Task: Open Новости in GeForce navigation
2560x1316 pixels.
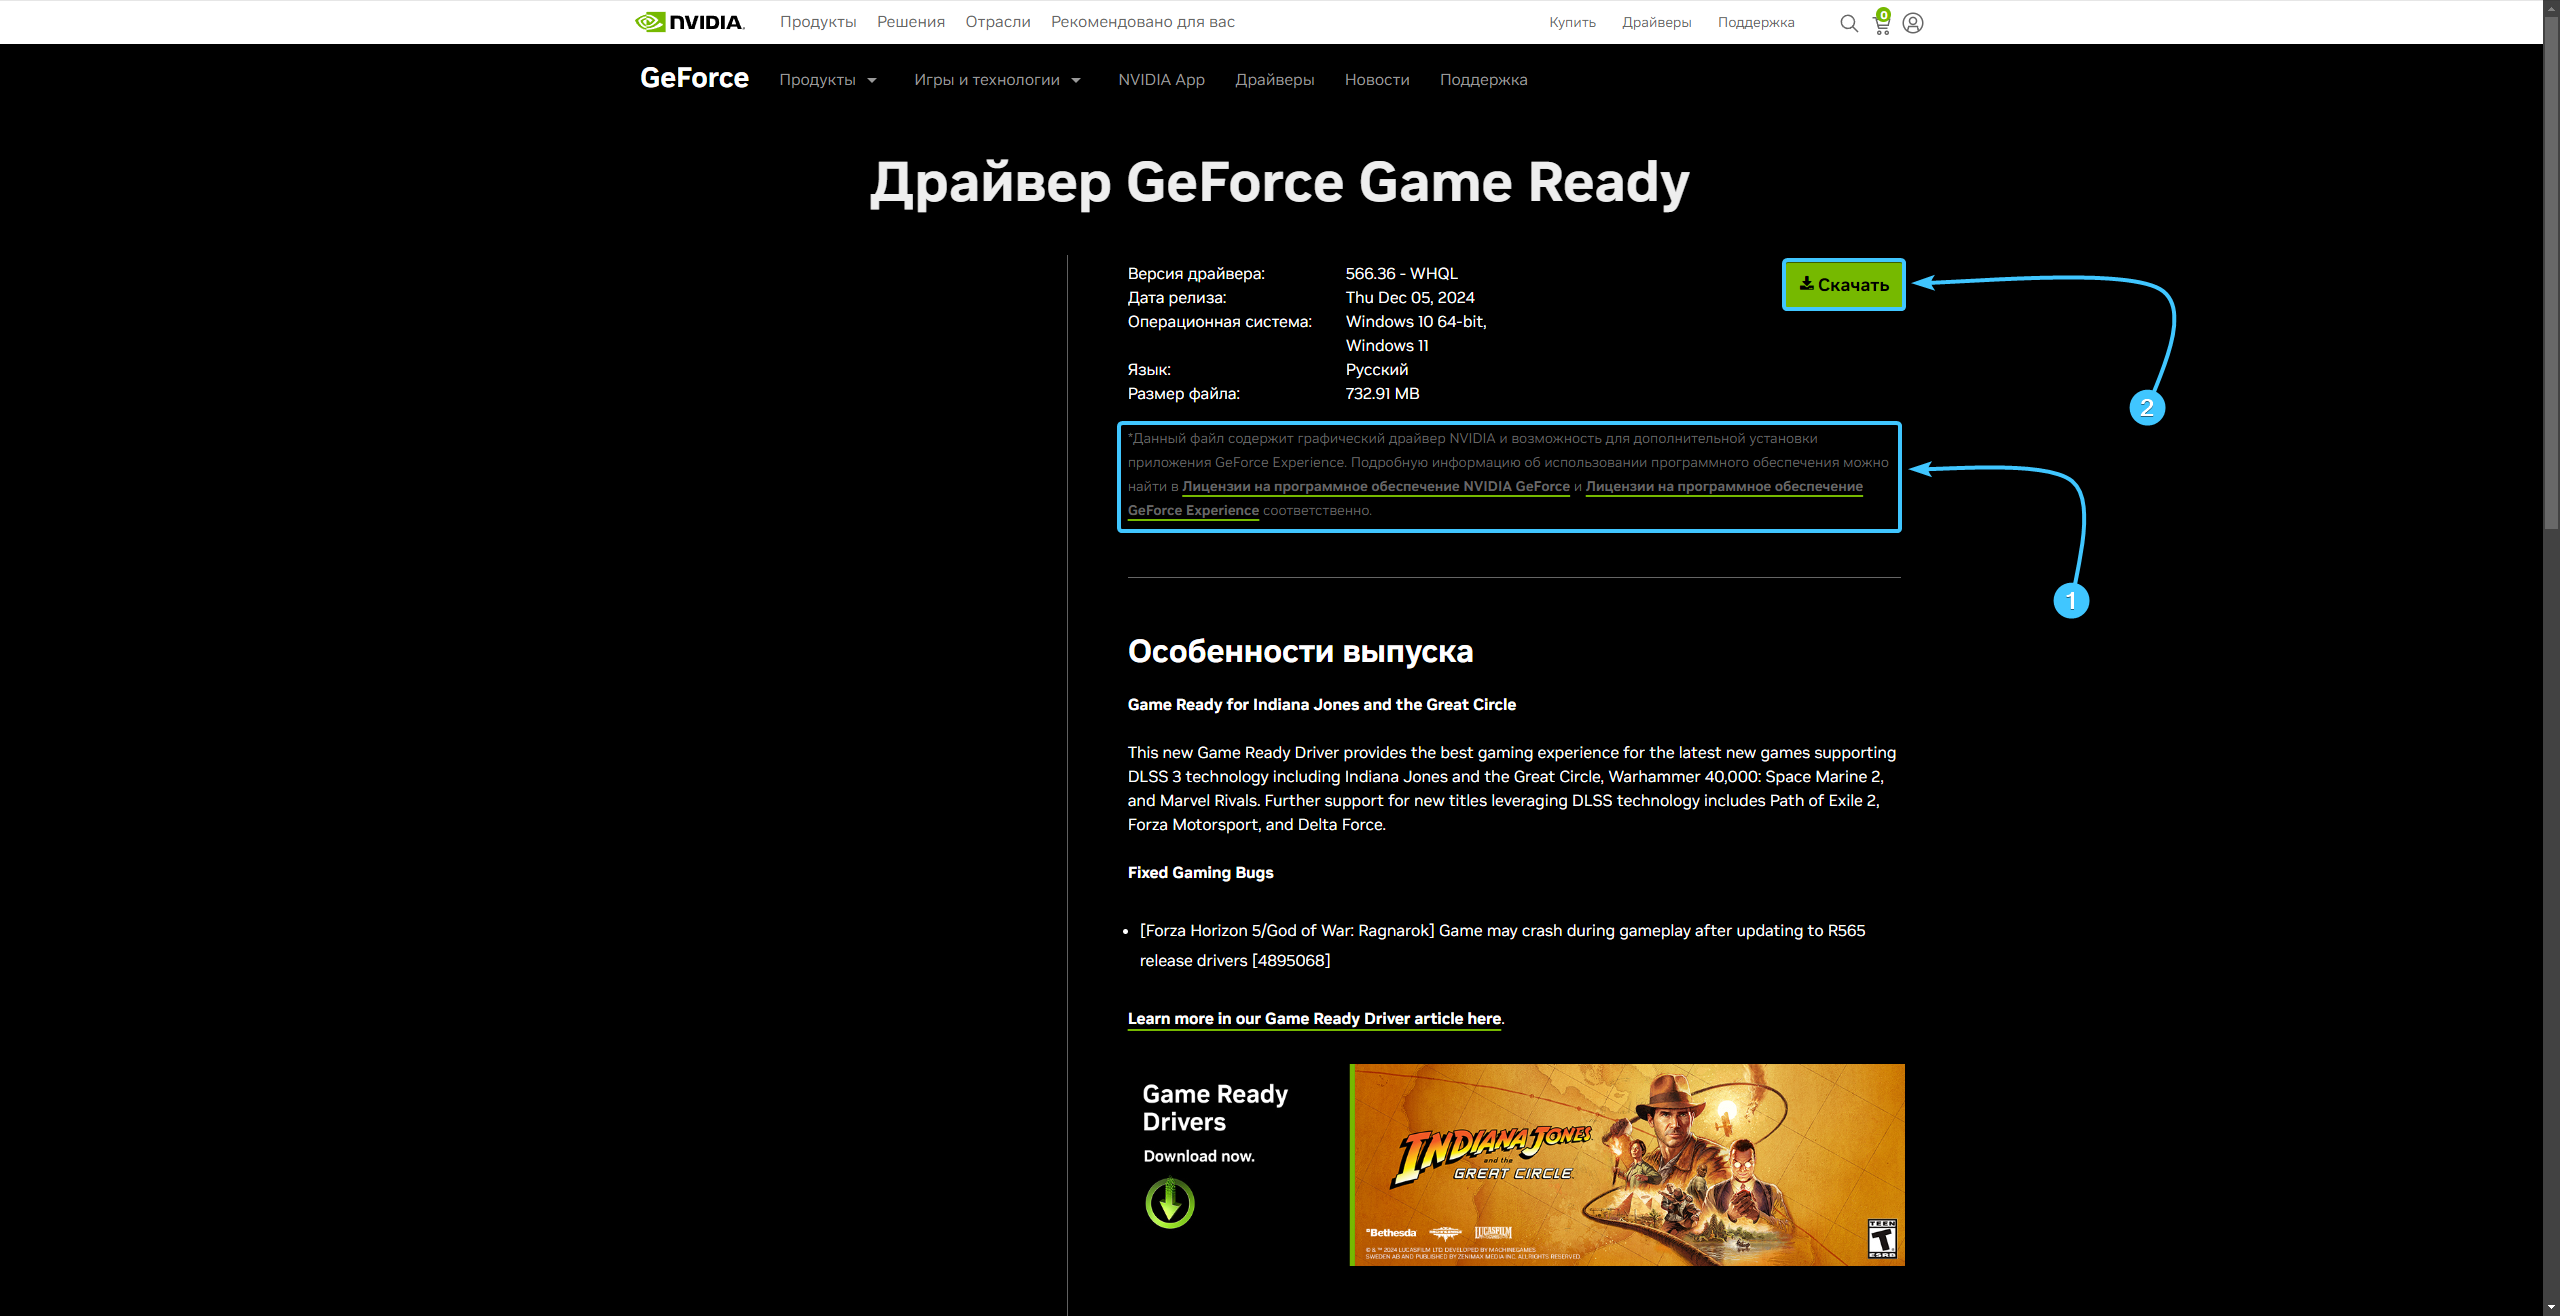Action: point(1377,80)
